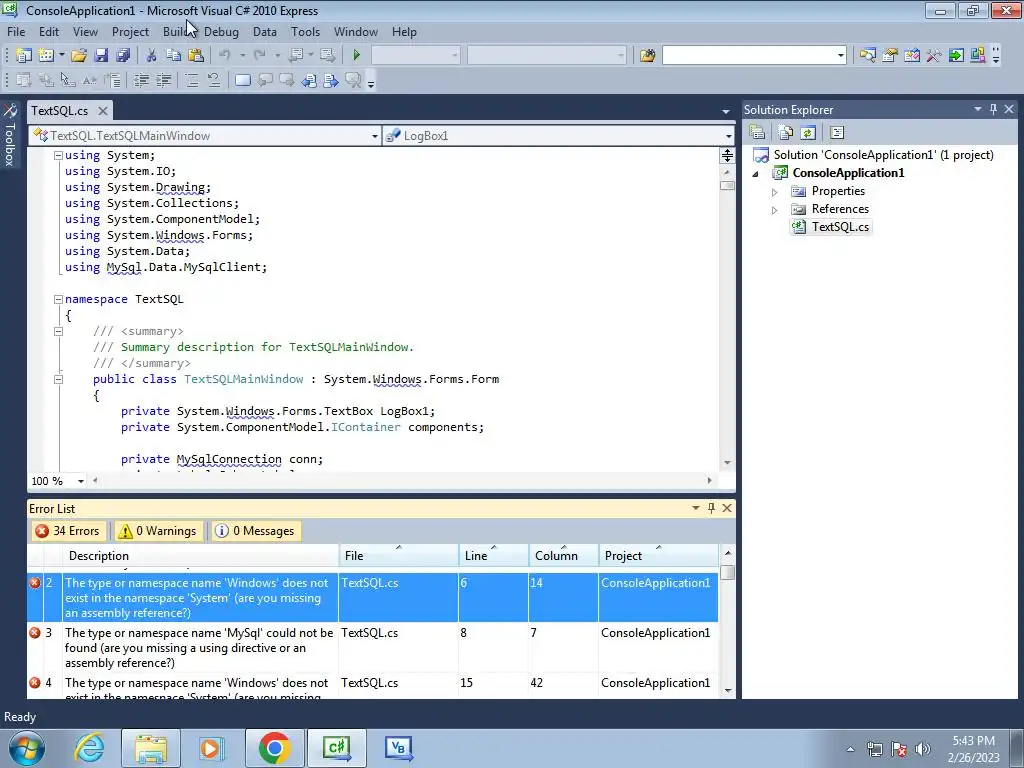Viewport: 1024px width, 768px height.
Task: Click the Paste clipboard icon
Action: tap(195, 56)
